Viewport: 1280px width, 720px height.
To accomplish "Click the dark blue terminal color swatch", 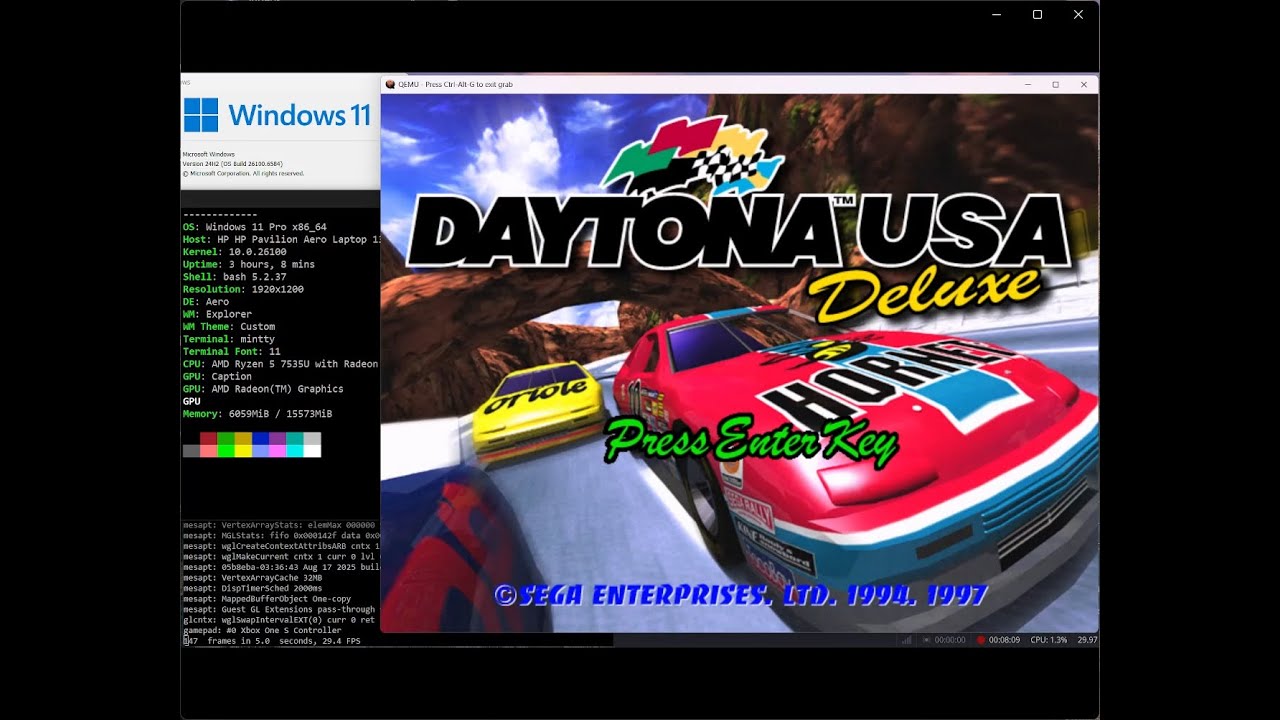I will tap(260, 438).
